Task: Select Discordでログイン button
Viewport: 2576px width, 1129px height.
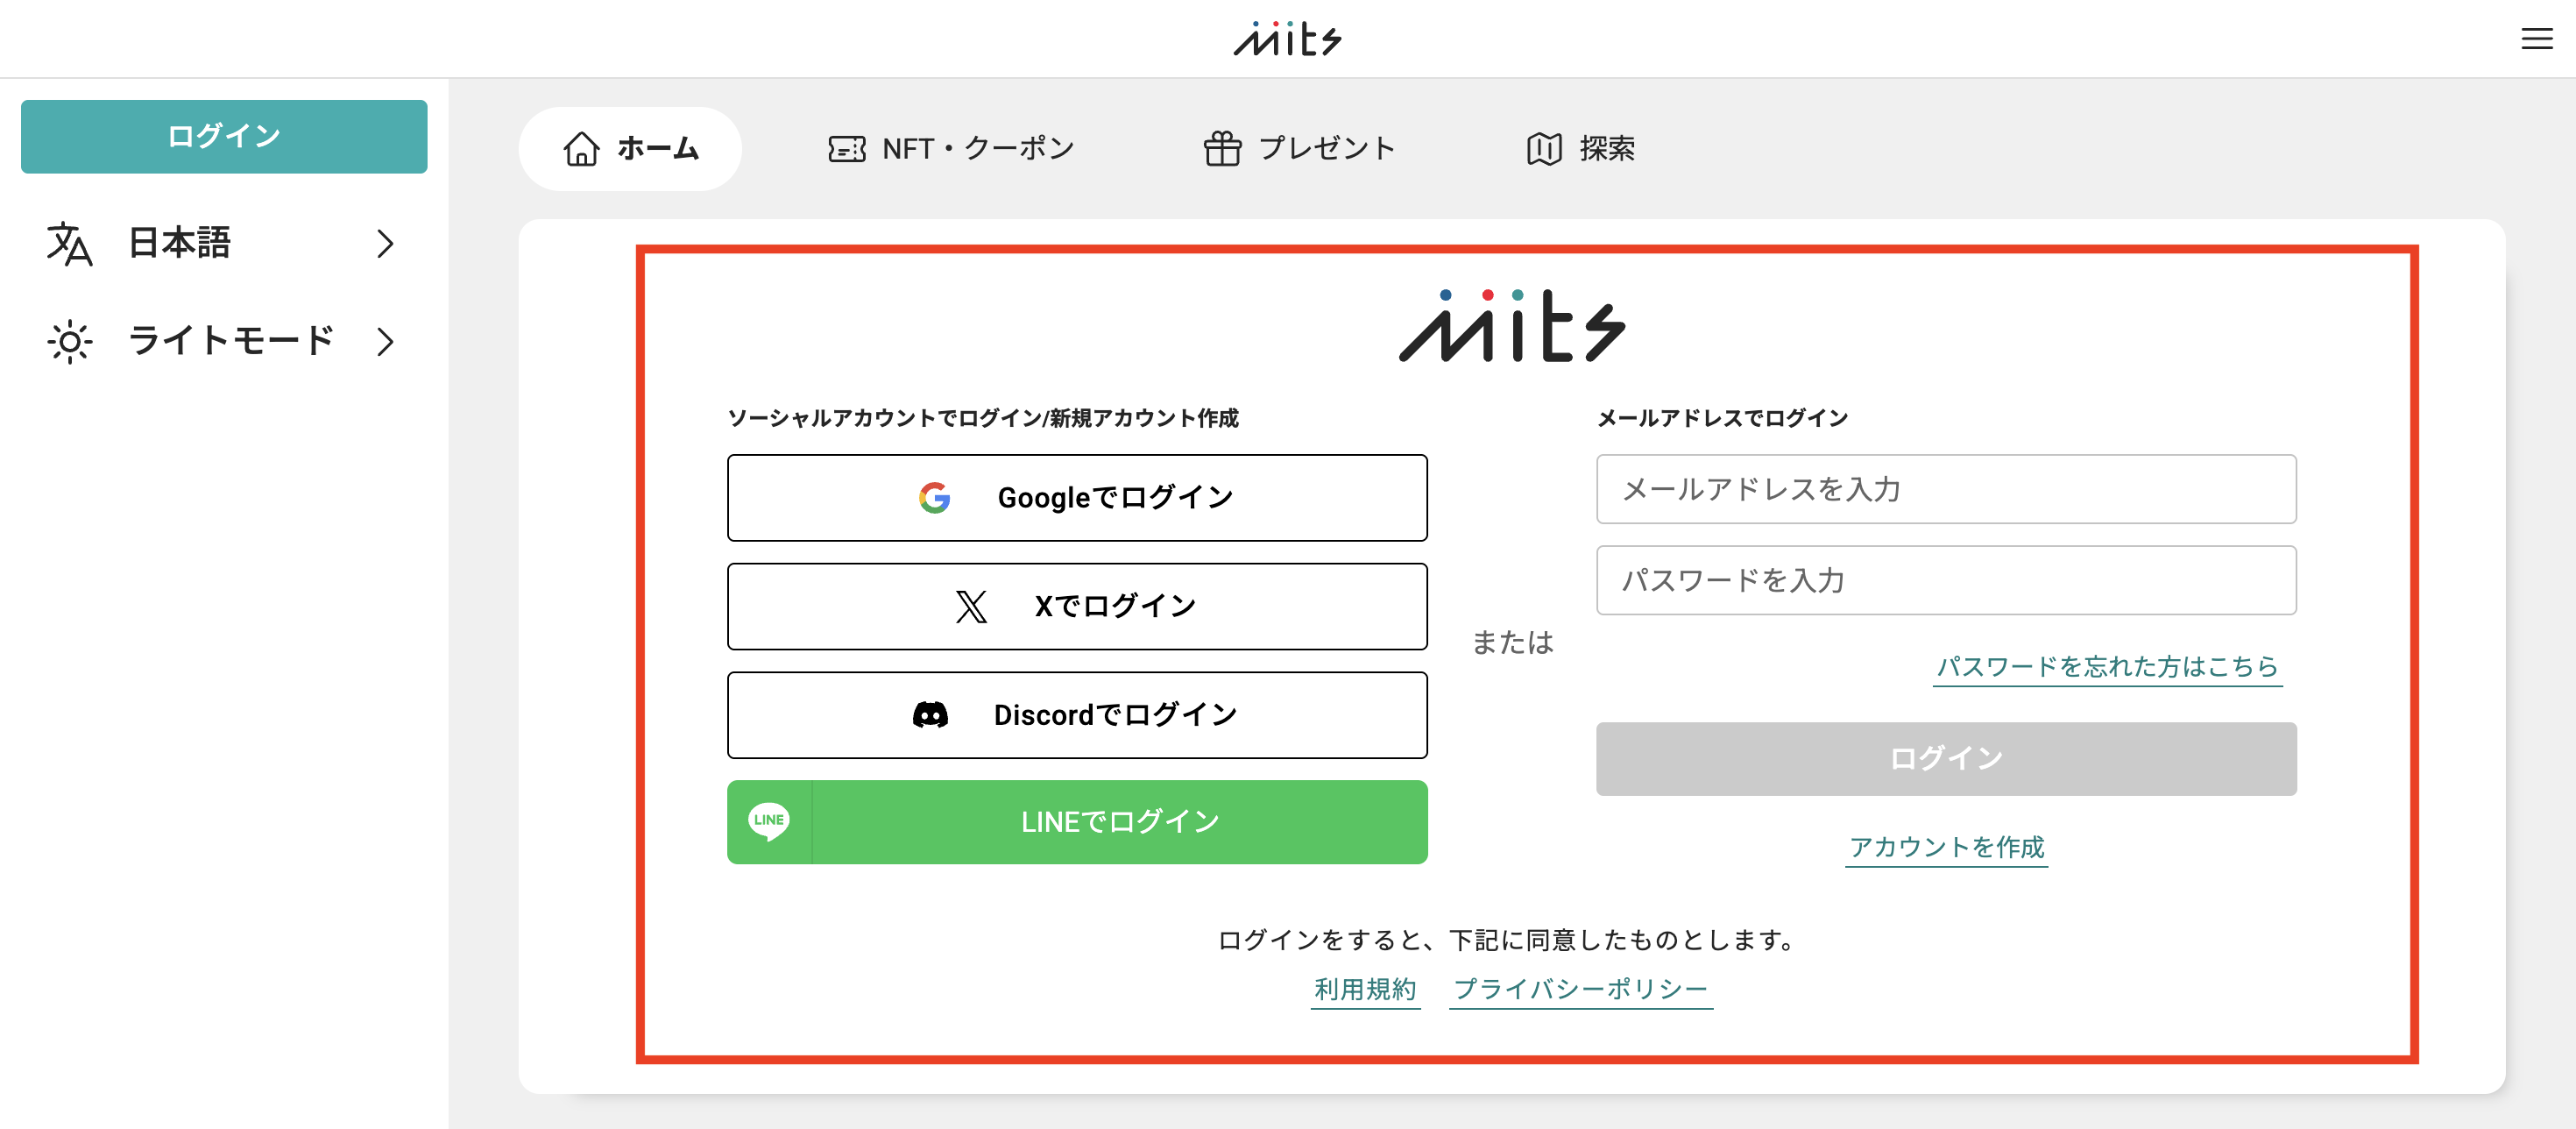Action: [1077, 715]
